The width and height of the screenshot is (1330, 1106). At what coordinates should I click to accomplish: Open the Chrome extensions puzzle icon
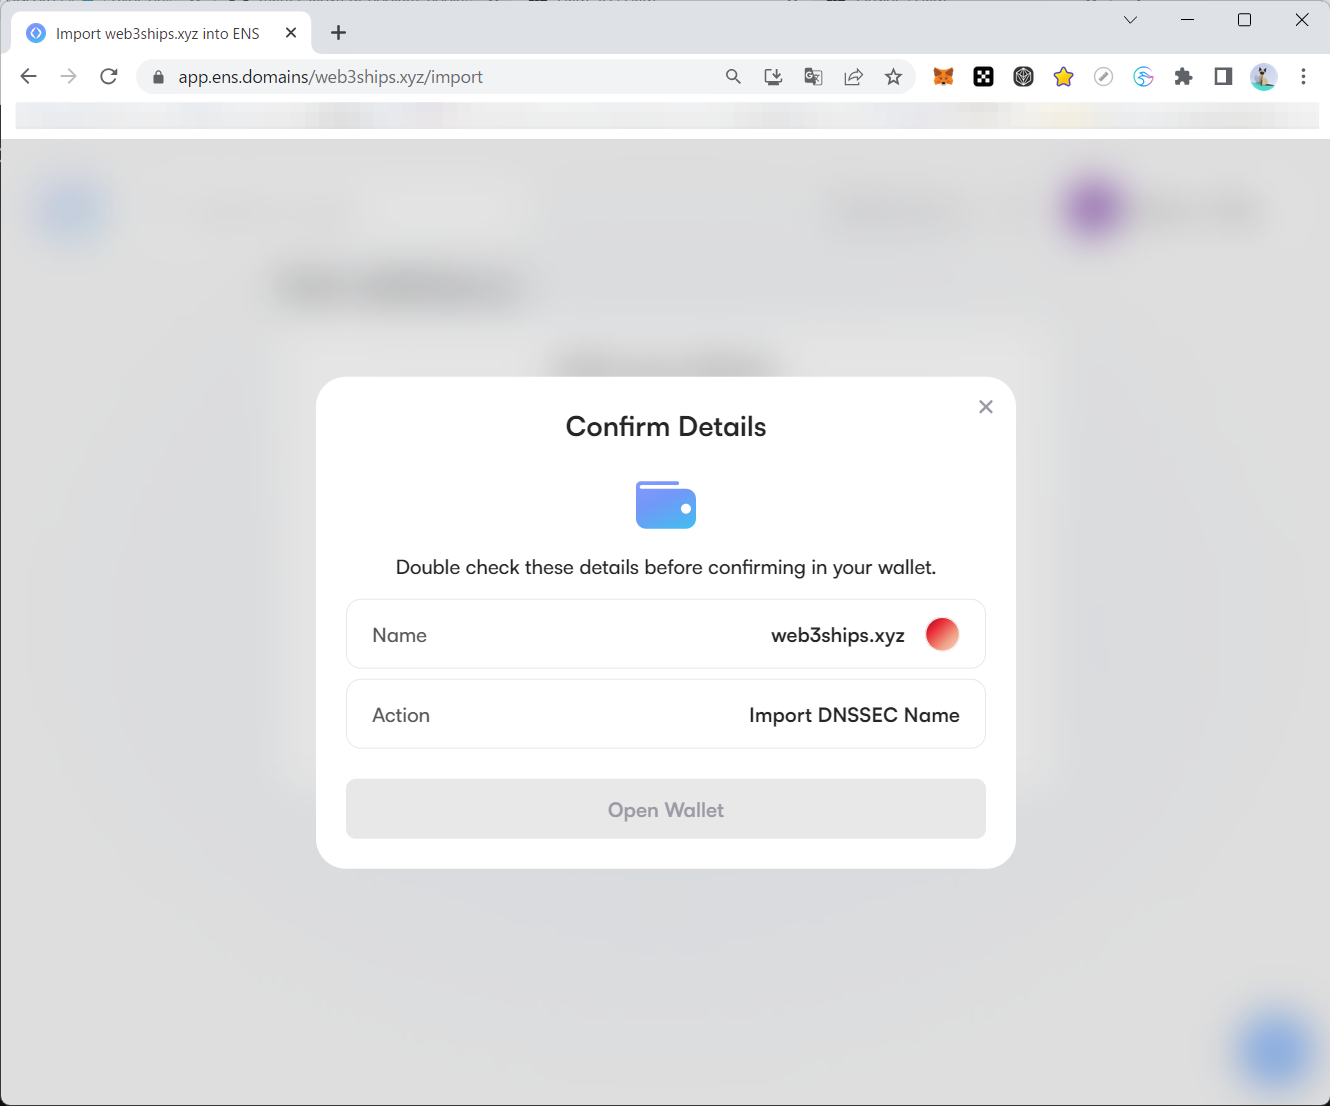tap(1183, 77)
